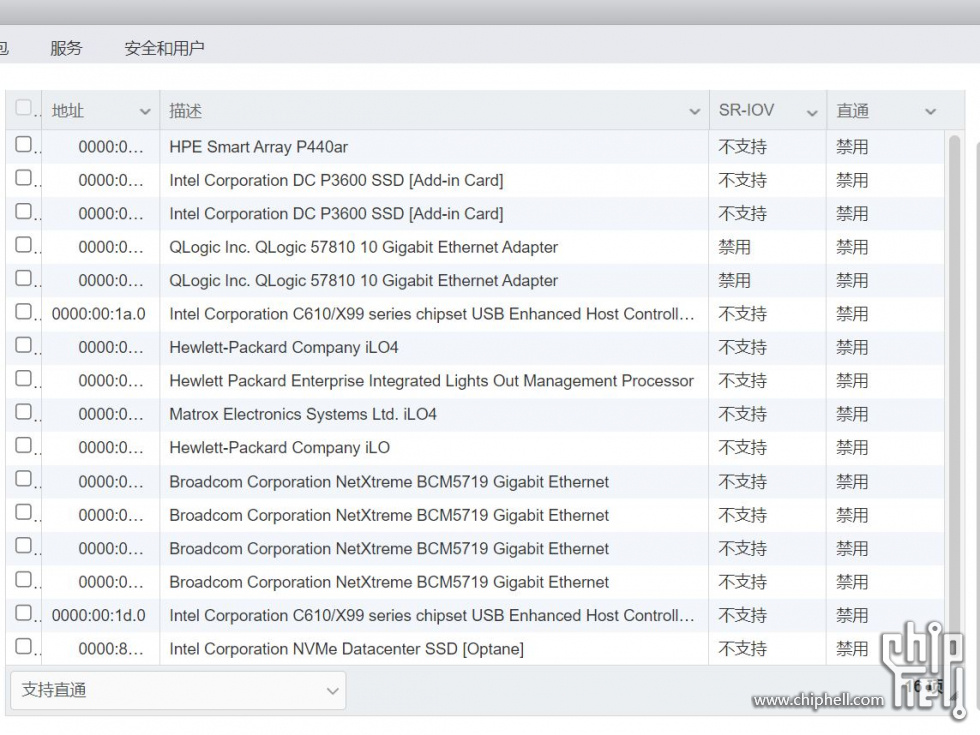This screenshot has width=980, height=735.
Task: Toggle the select-all checkbox in header
Action: 23,108
